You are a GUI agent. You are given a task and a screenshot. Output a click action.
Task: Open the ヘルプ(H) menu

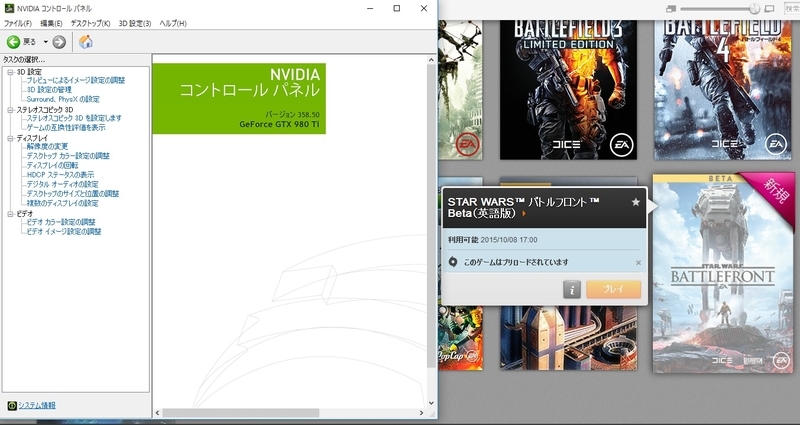pyautogui.click(x=173, y=23)
